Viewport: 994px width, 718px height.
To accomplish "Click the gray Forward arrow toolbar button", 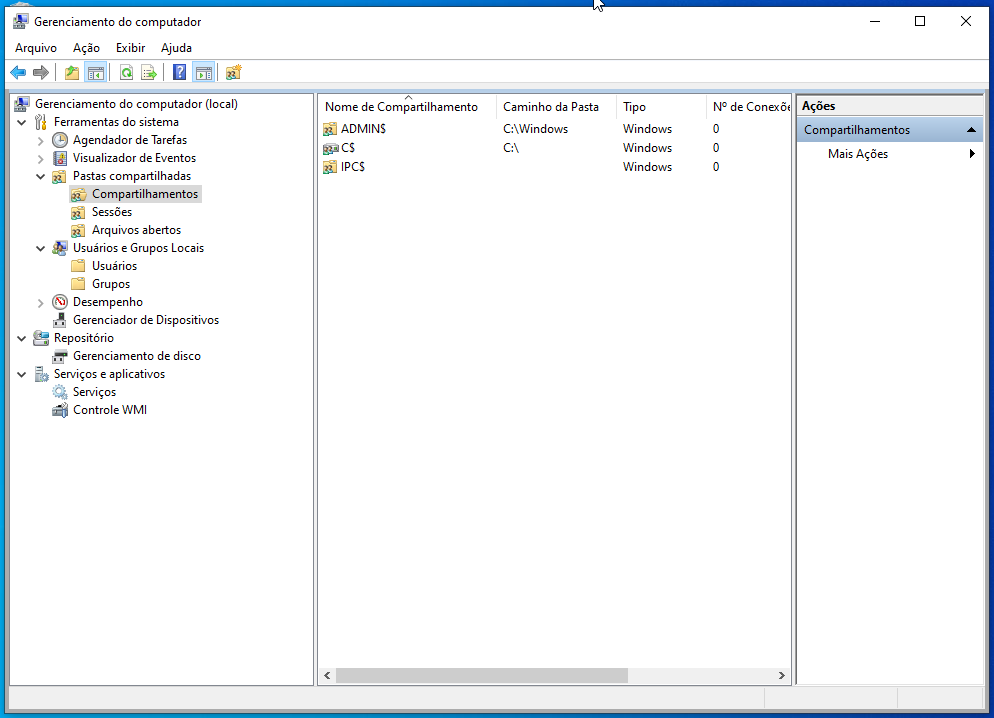I will pos(41,73).
